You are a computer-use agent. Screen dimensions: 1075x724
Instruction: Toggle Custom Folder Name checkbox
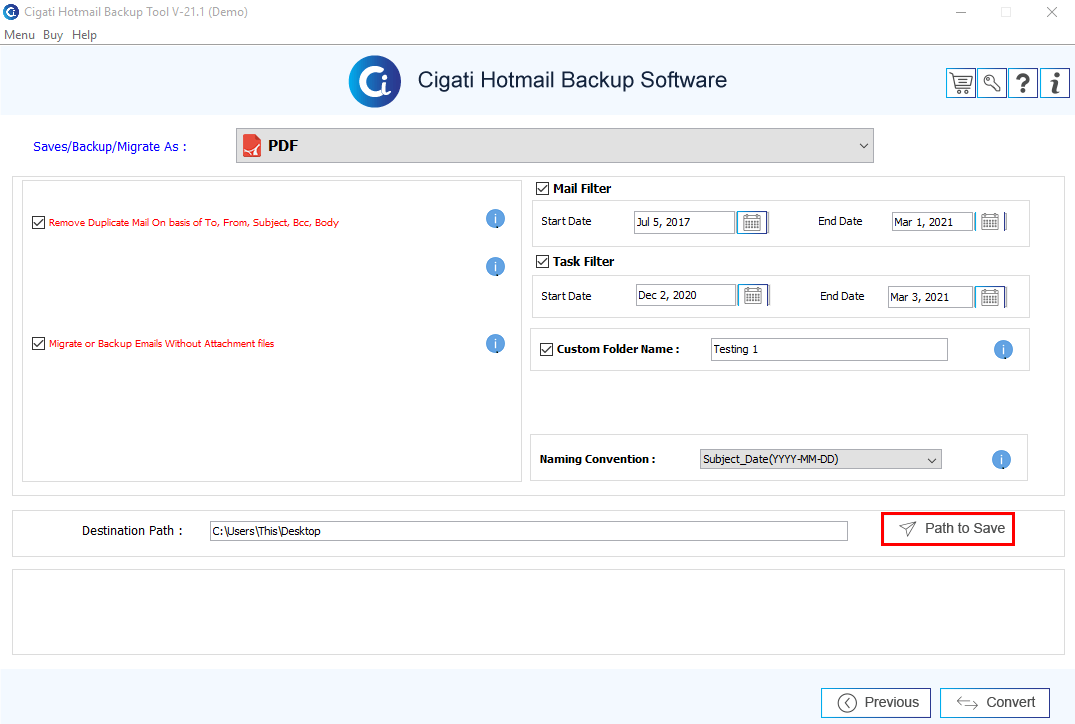point(546,350)
